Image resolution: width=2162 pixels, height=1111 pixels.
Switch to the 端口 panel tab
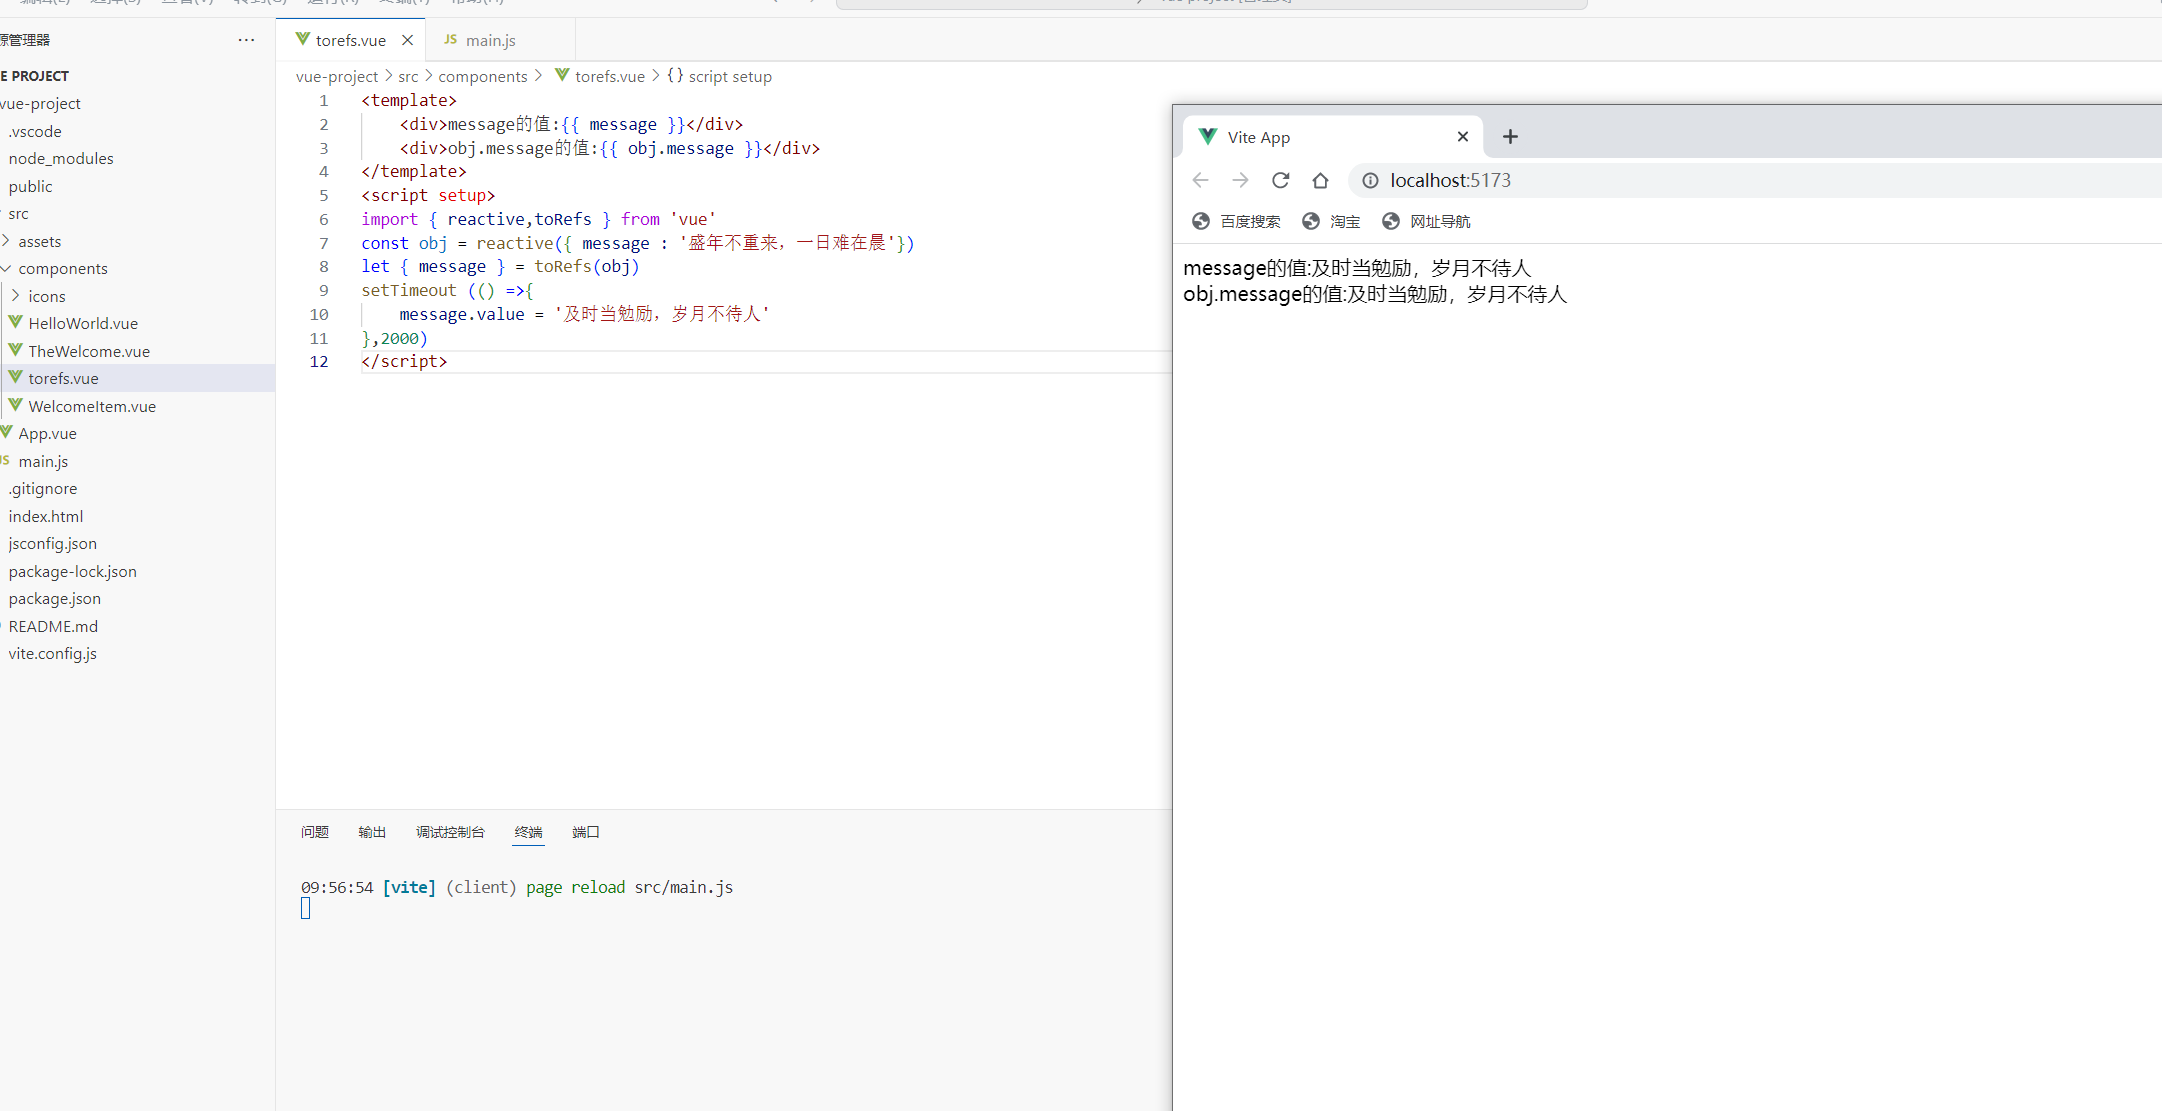586,832
